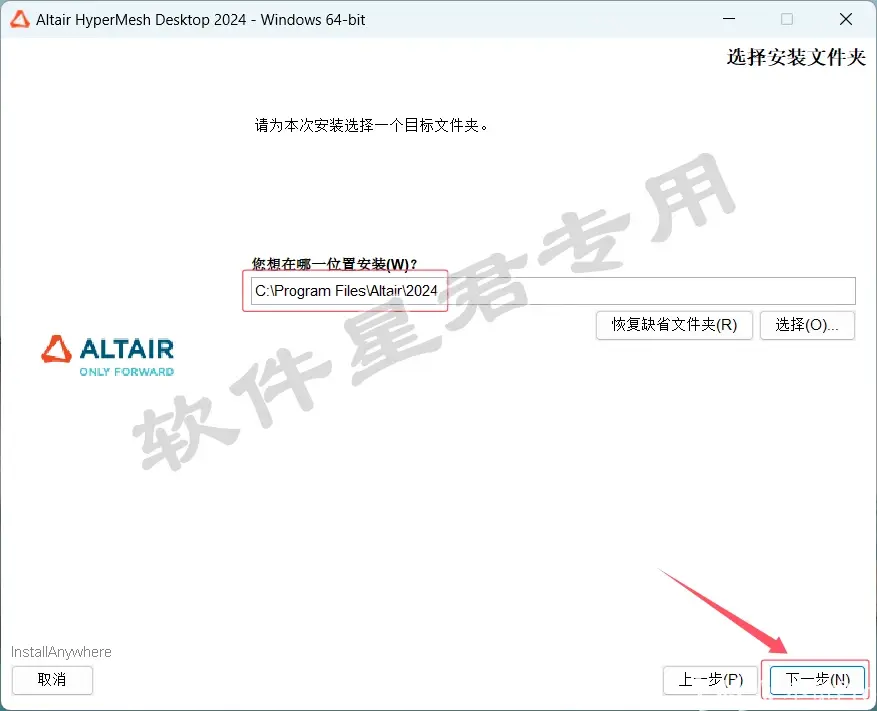Image resolution: width=877 pixels, height=711 pixels.
Task: Click the ONLY FORWARD tagline below the logo
Action: 126,372
